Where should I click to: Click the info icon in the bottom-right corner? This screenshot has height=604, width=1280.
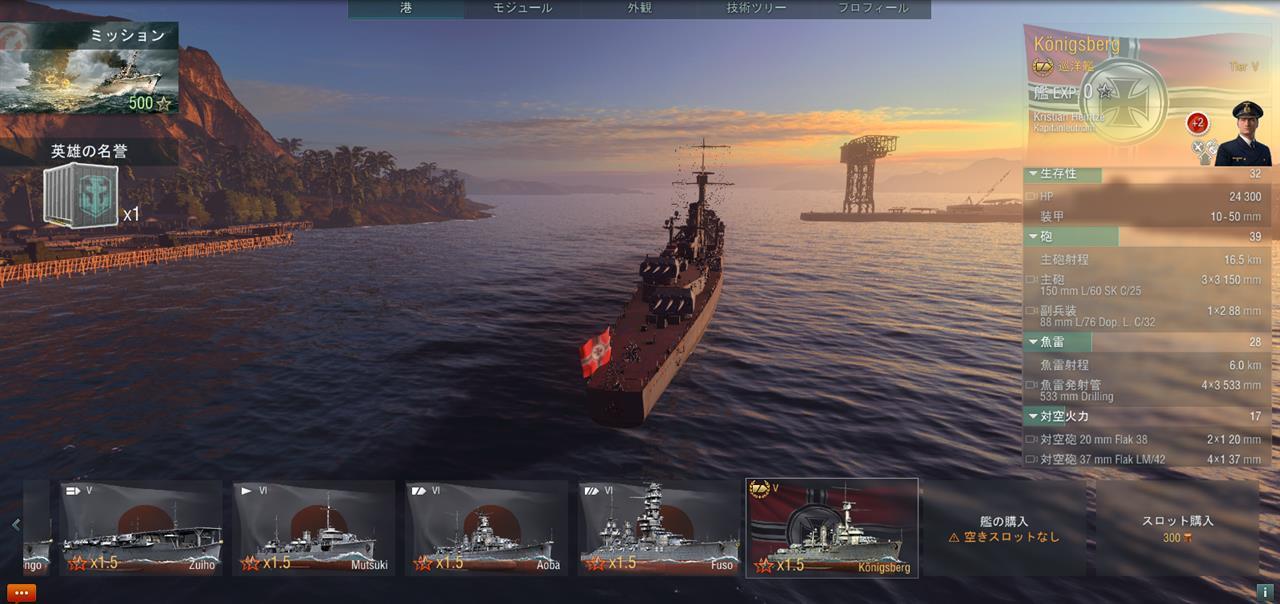[x=1265, y=592]
